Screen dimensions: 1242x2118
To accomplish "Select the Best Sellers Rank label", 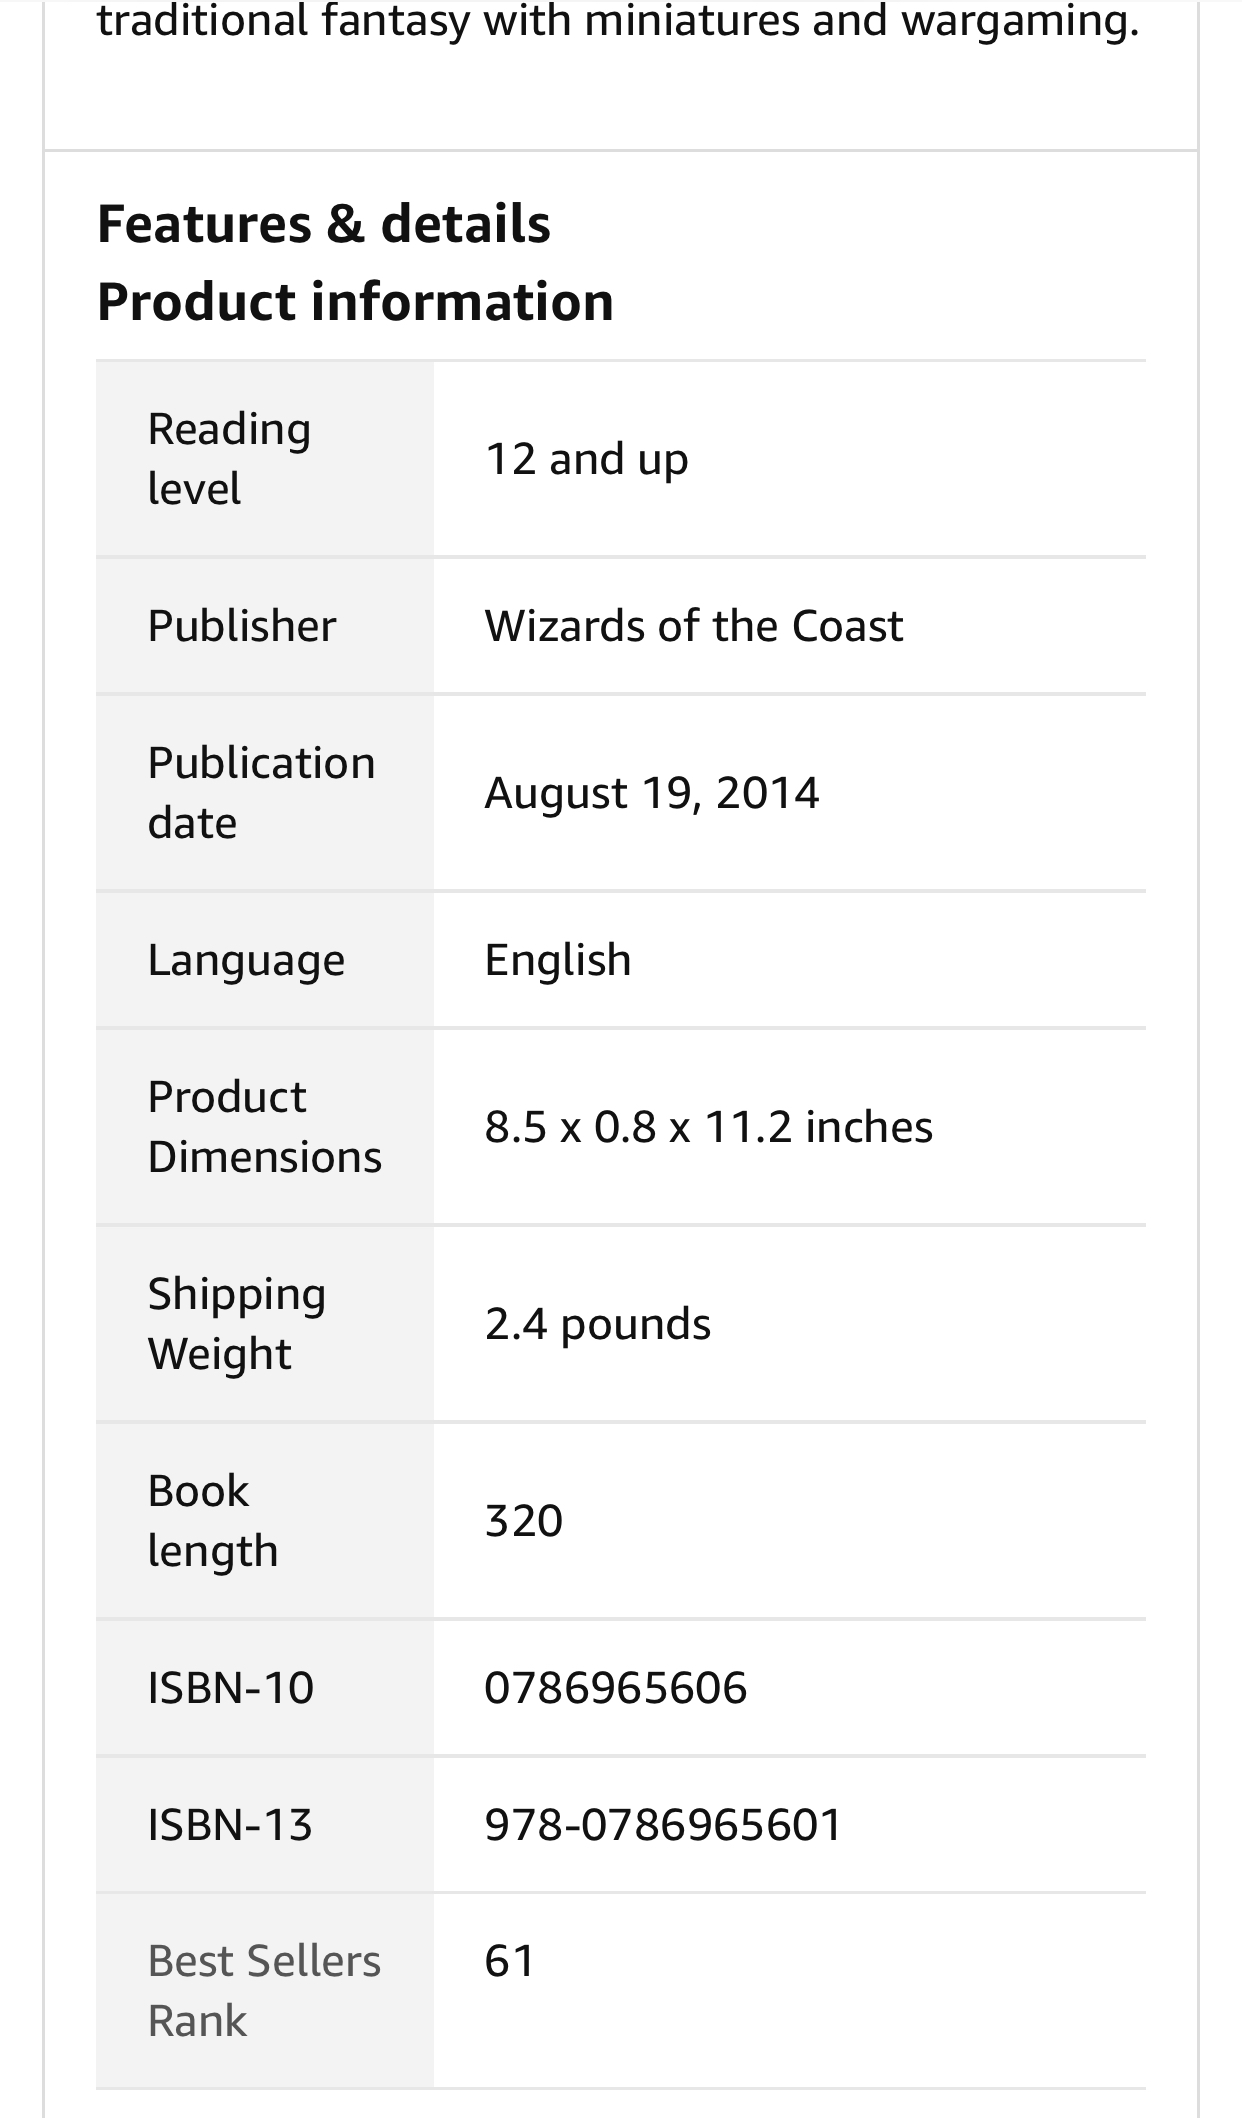I will click(264, 1991).
